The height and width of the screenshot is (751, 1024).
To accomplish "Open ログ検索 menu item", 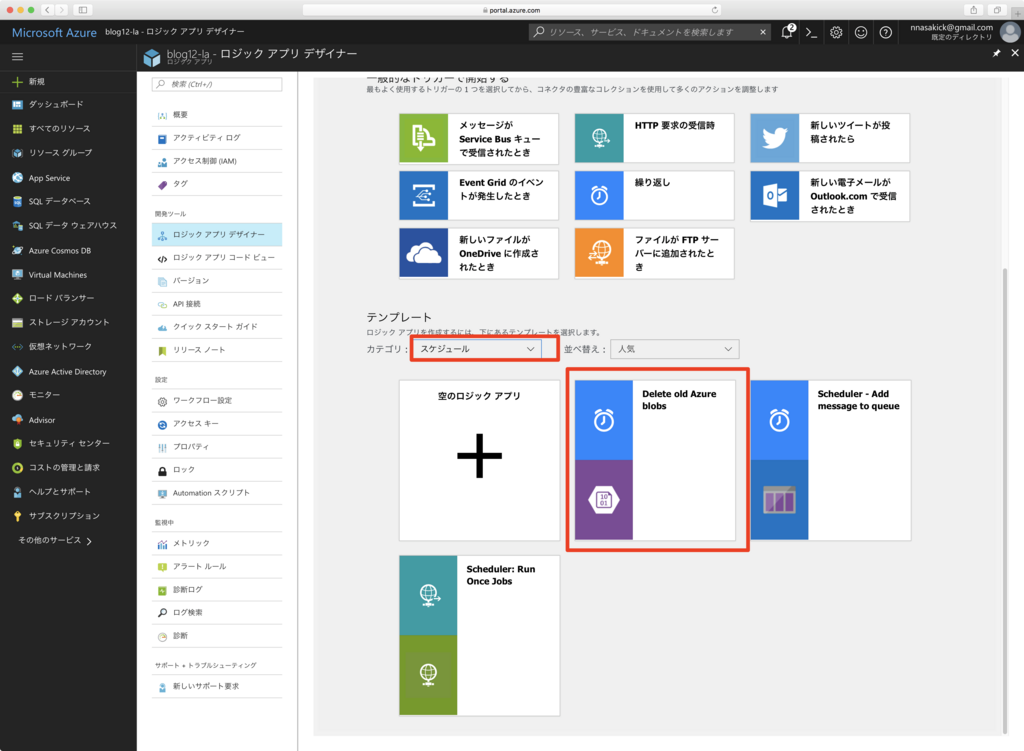I will [217, 613].
